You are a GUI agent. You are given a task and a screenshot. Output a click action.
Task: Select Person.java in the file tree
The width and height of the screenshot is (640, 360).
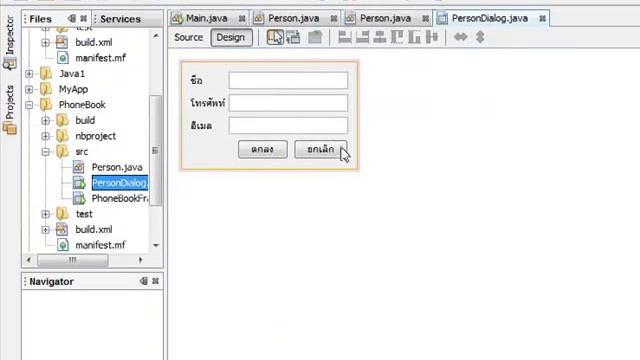117,167
